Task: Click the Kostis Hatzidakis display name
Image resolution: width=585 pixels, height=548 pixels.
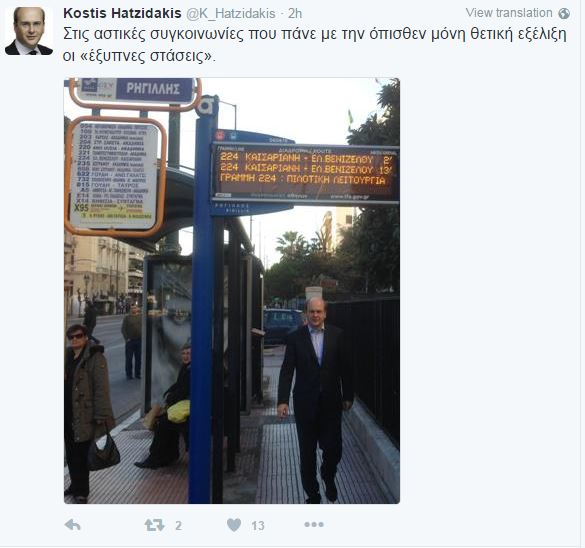Action: click(x=122, y=13)
